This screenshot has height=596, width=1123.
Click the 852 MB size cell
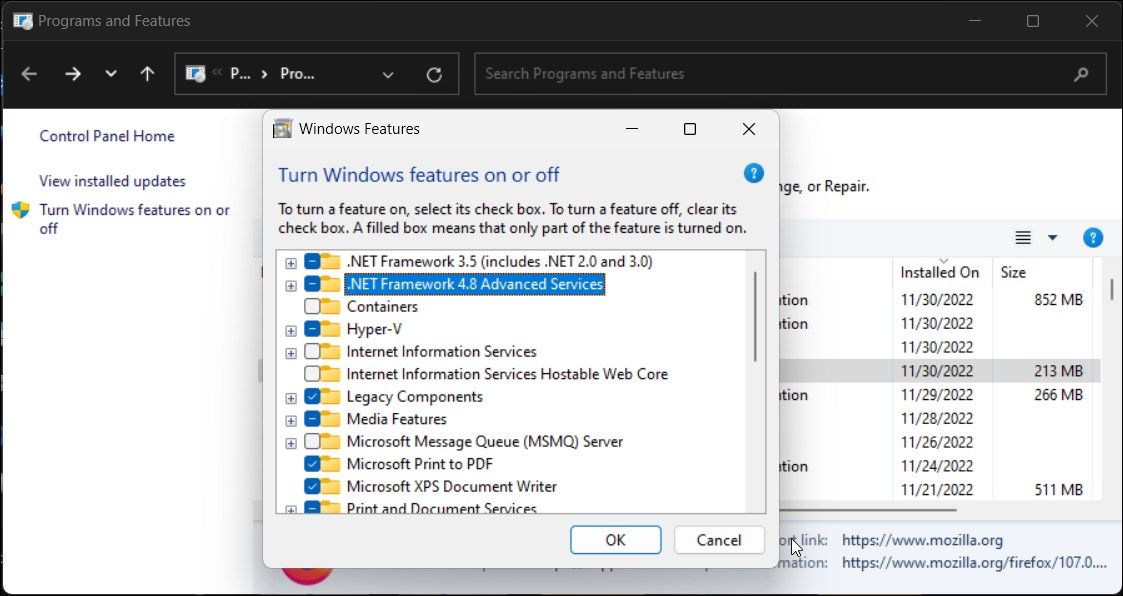pyautogui.click(x=1059, y=300)
